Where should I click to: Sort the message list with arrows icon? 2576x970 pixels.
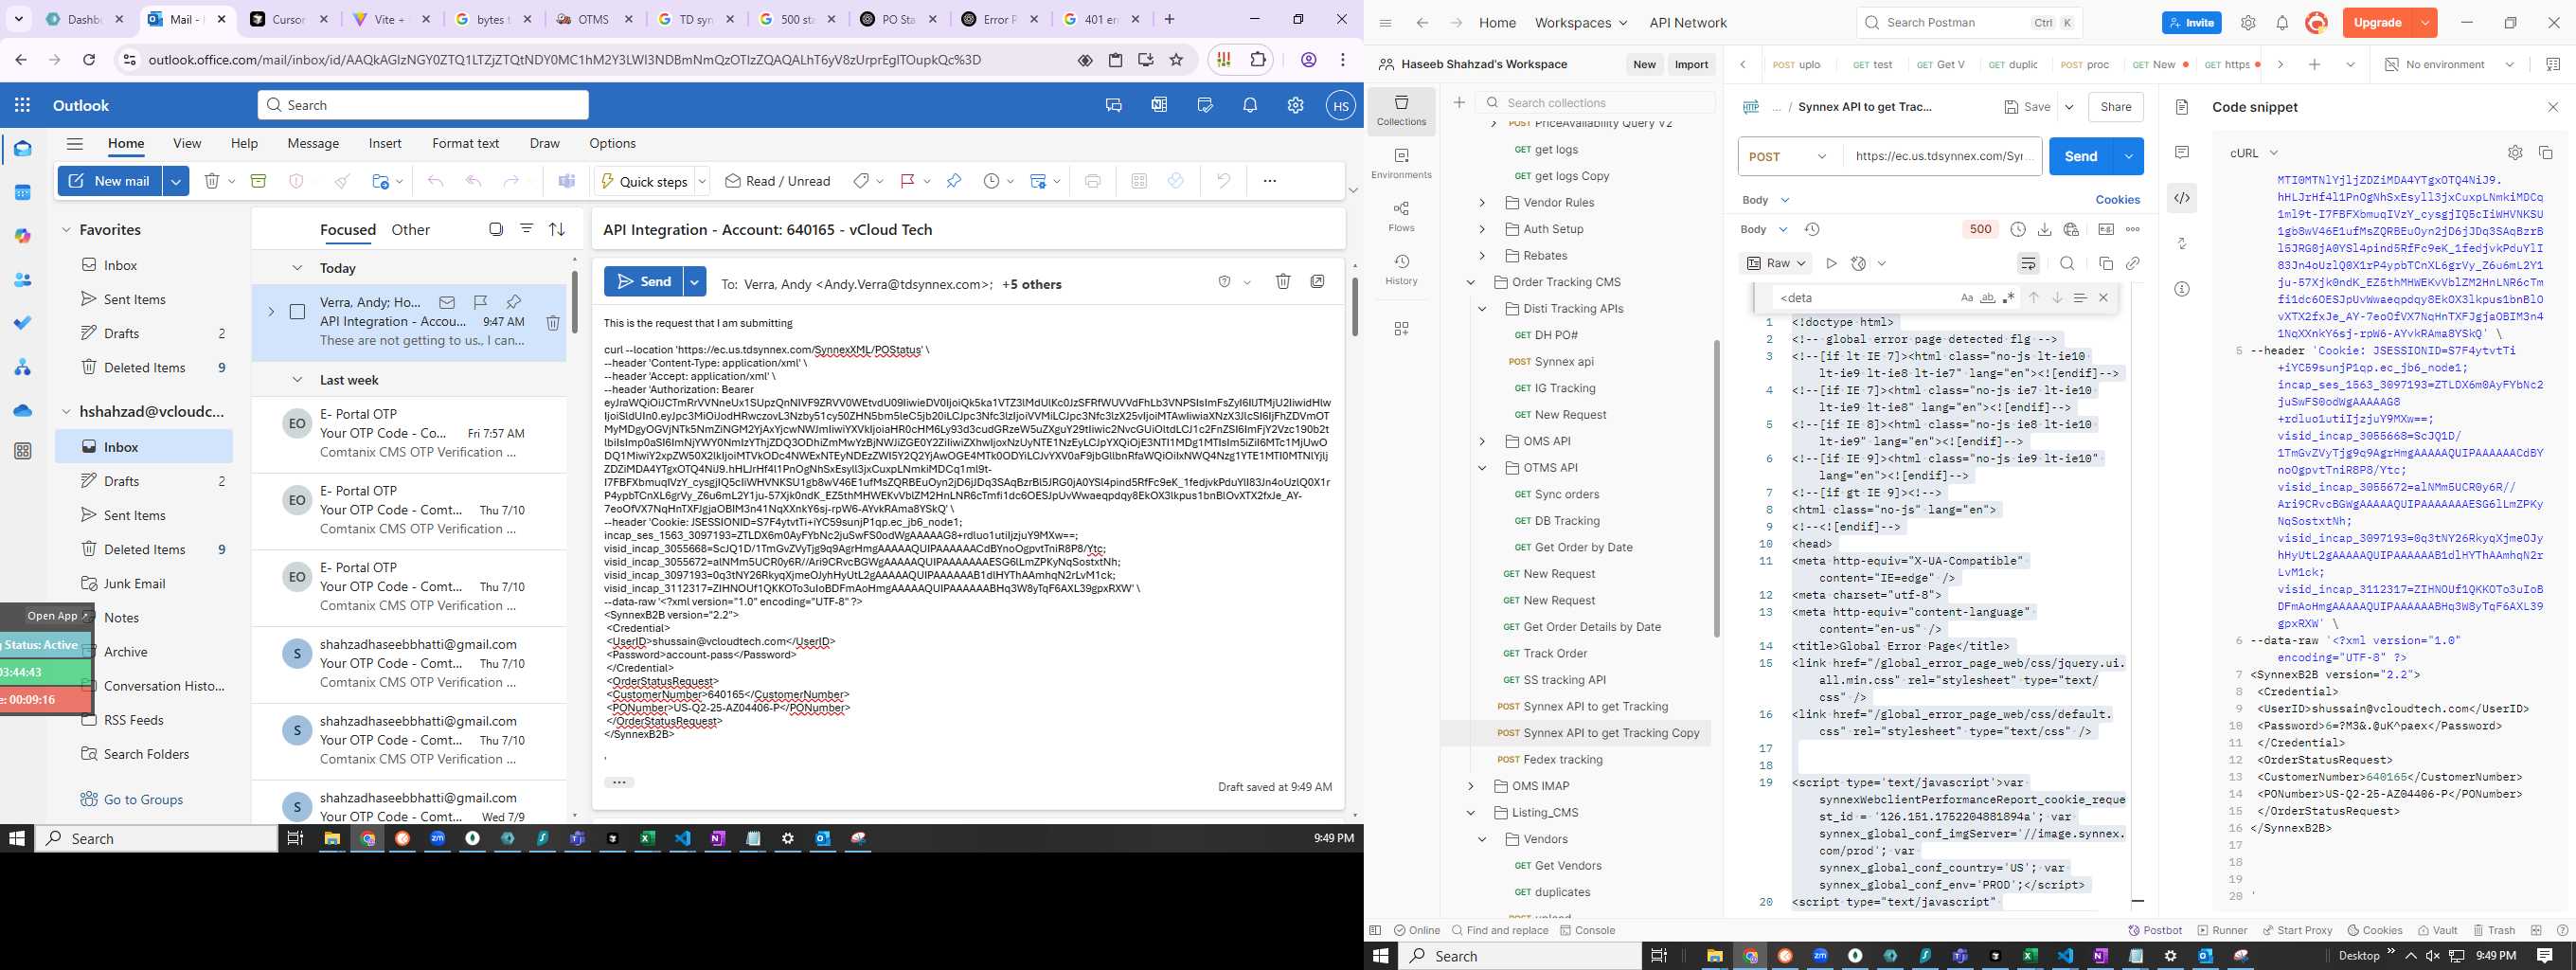click(x=557, y=229)
